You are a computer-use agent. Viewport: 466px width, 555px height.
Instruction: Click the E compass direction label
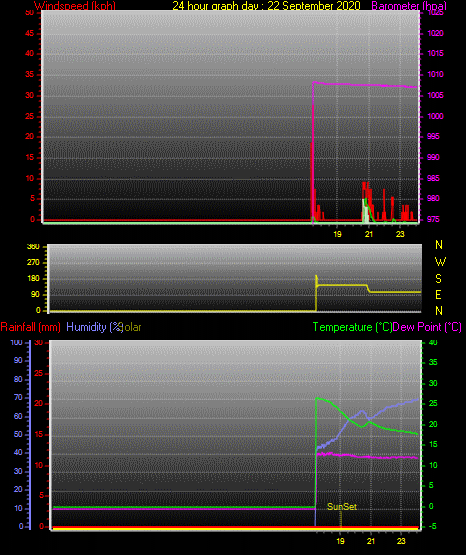[438, 294]
